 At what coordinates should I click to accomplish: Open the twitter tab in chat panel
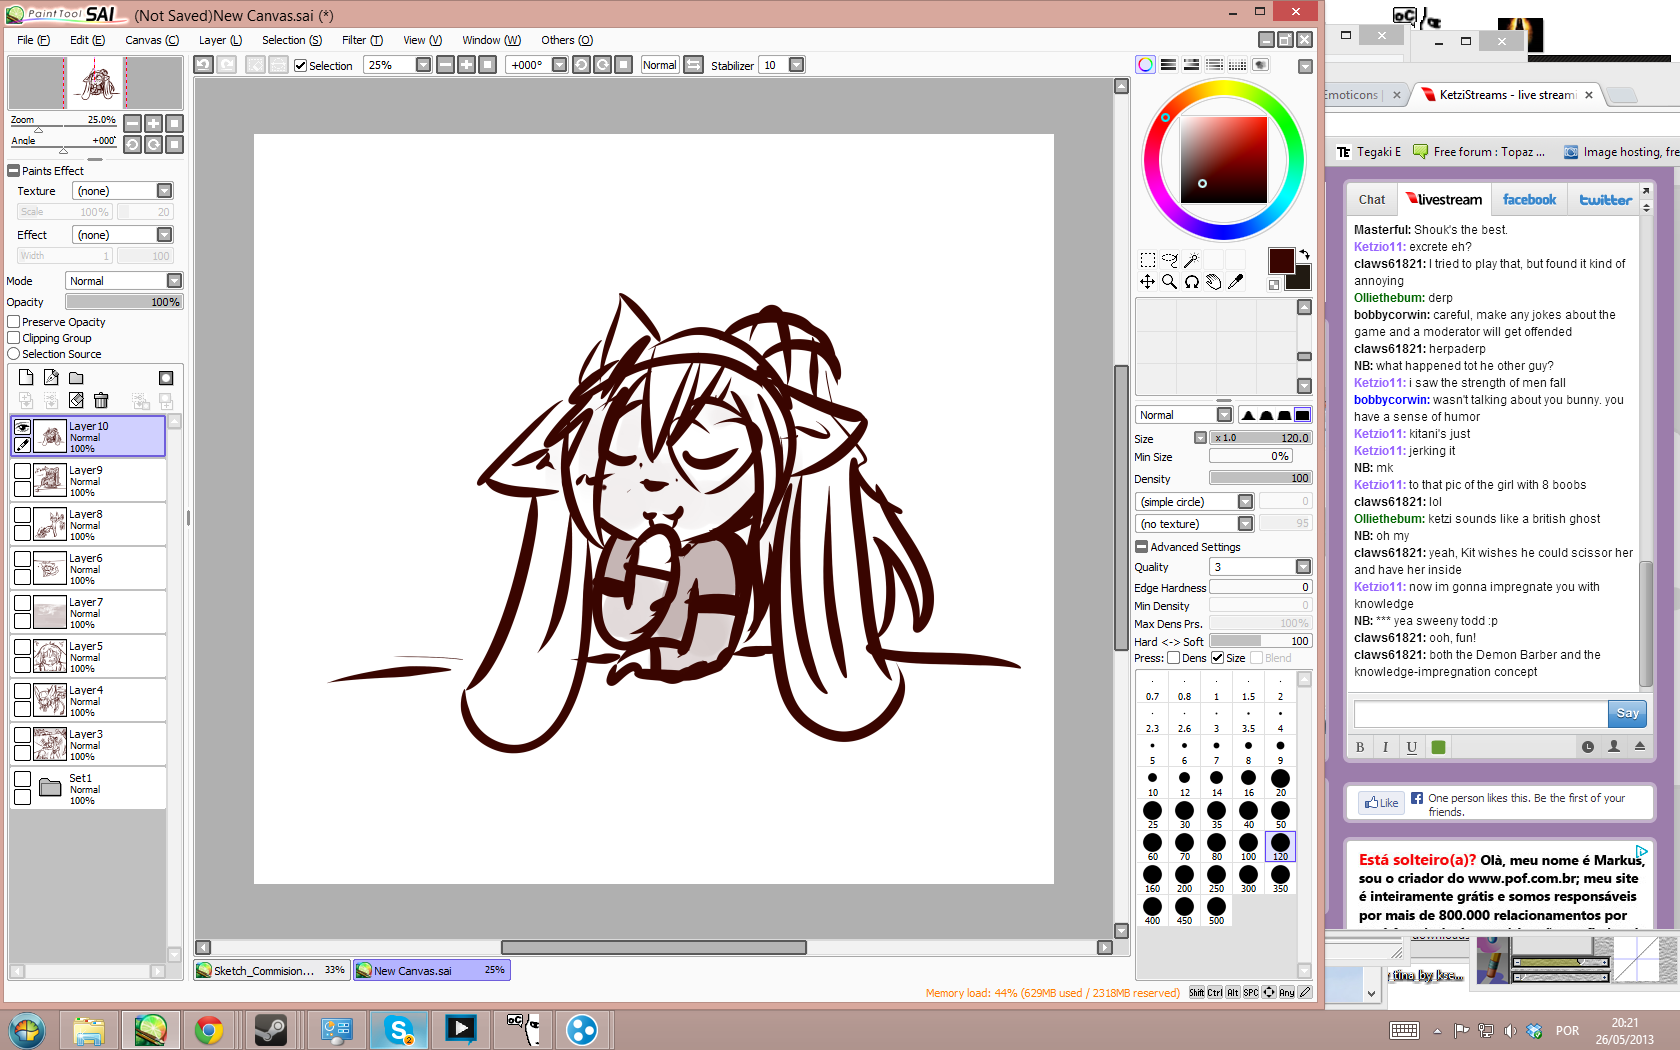tap(1605, 200)
